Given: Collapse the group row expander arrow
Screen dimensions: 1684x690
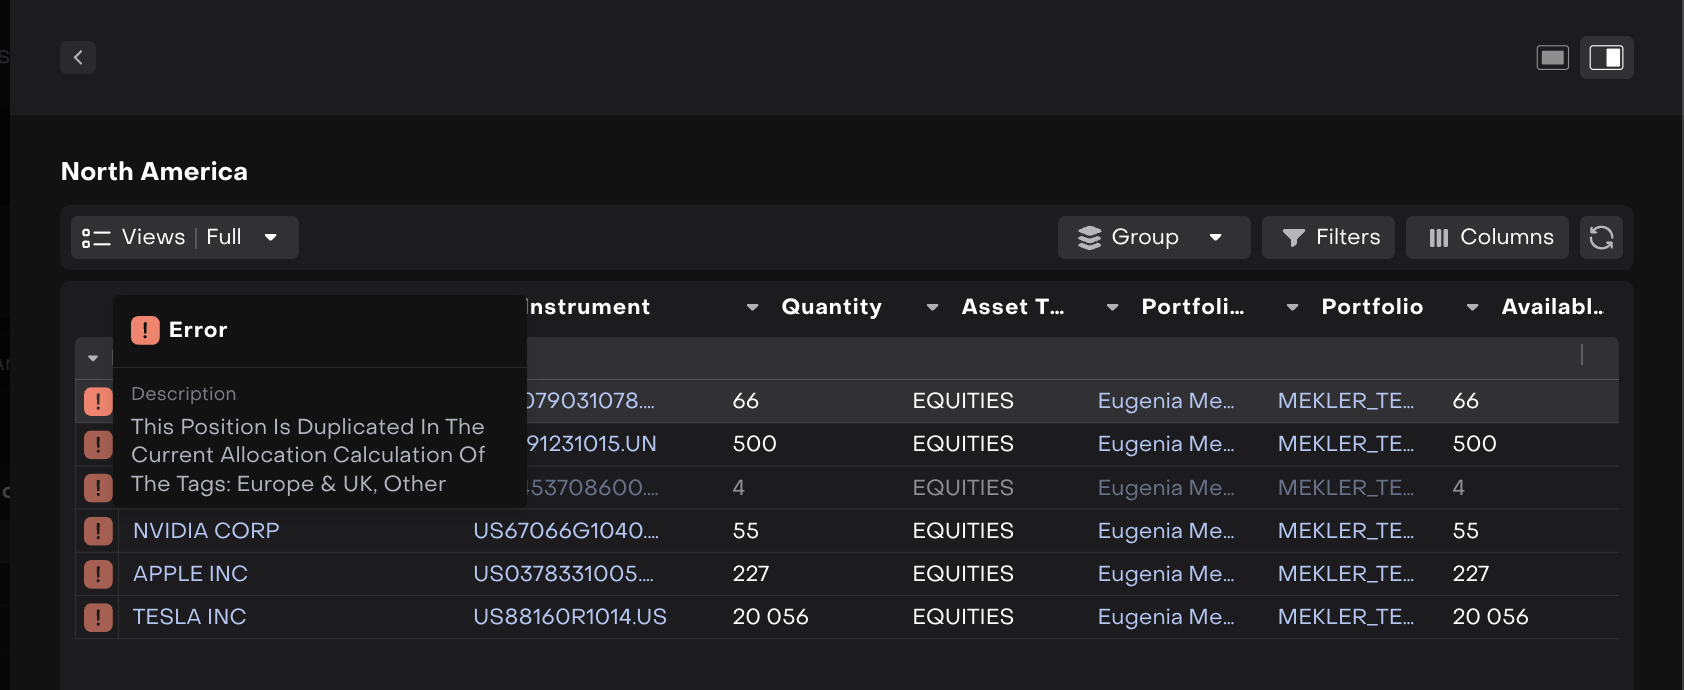Looking at the screenshot, I should 93,358.
